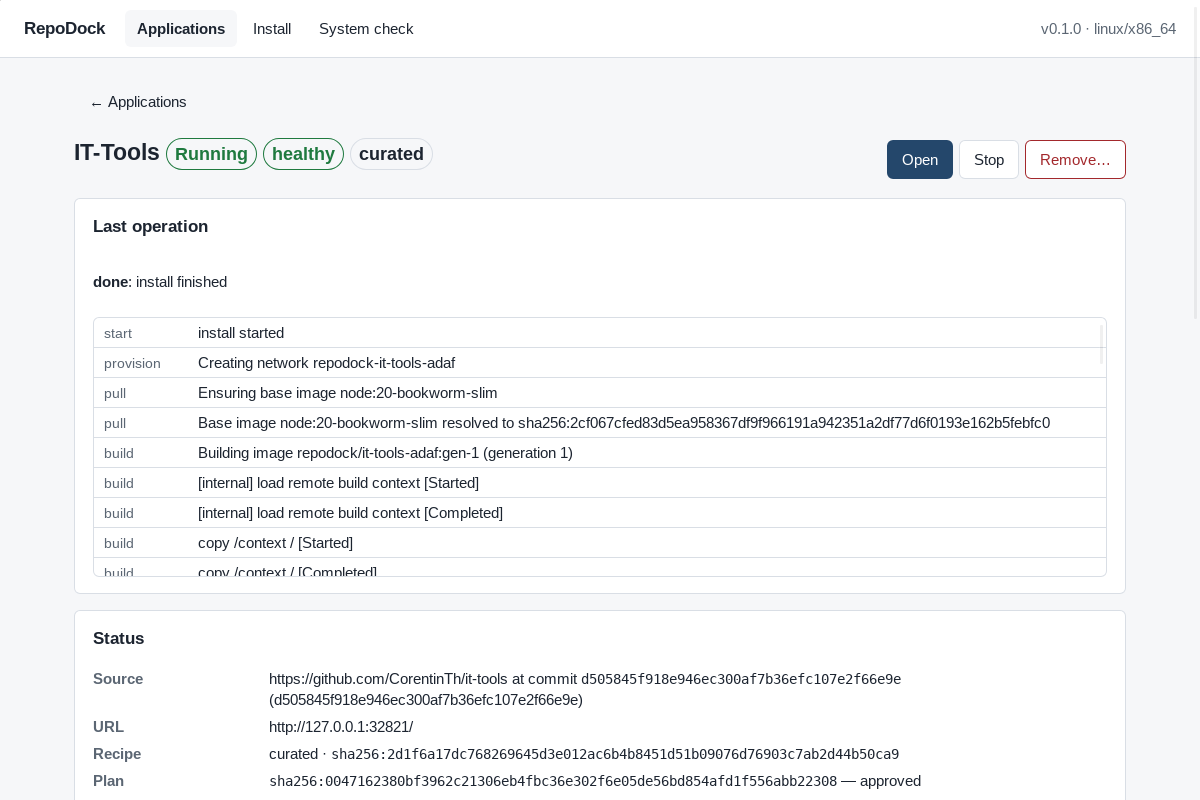Click the Plan field label

click(109, 781)
